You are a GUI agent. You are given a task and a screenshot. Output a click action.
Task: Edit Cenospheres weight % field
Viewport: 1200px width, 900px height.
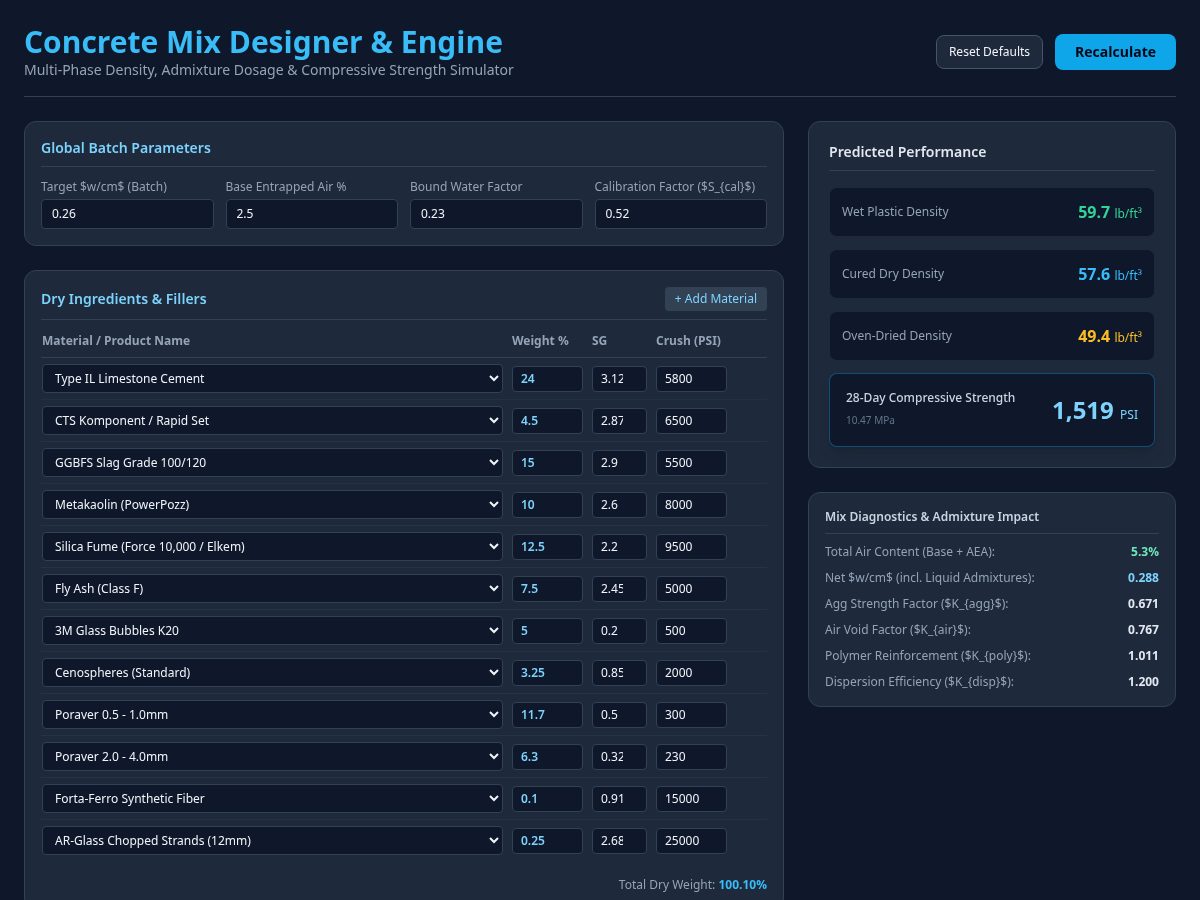(547, 673)
